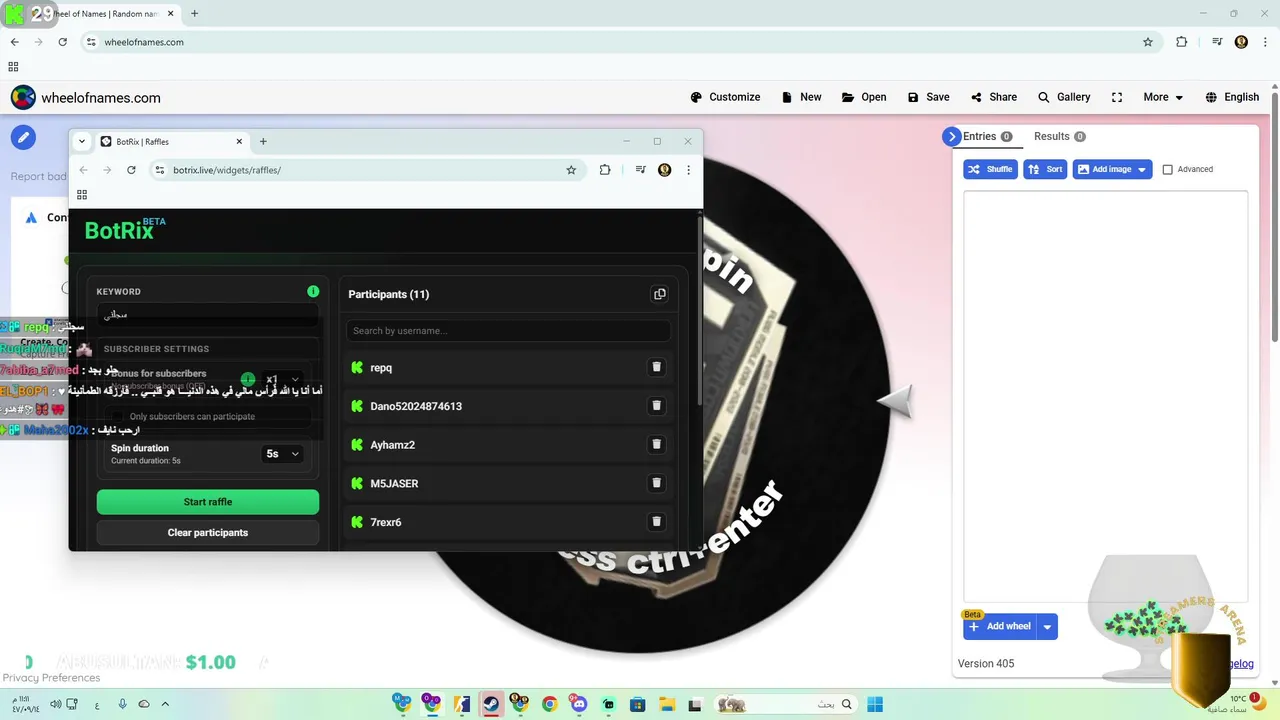This screenshot has width=1280, height=720.
Task: Open the subscriber bonus x1 dropdown
Action: (283, 380)
